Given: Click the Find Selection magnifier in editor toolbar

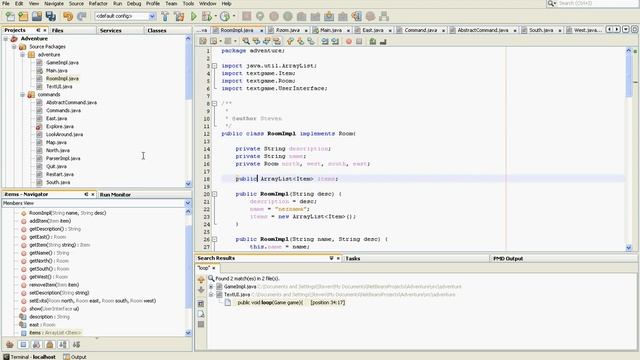Looking at the screenshot, I should click(x=246, y=41).
